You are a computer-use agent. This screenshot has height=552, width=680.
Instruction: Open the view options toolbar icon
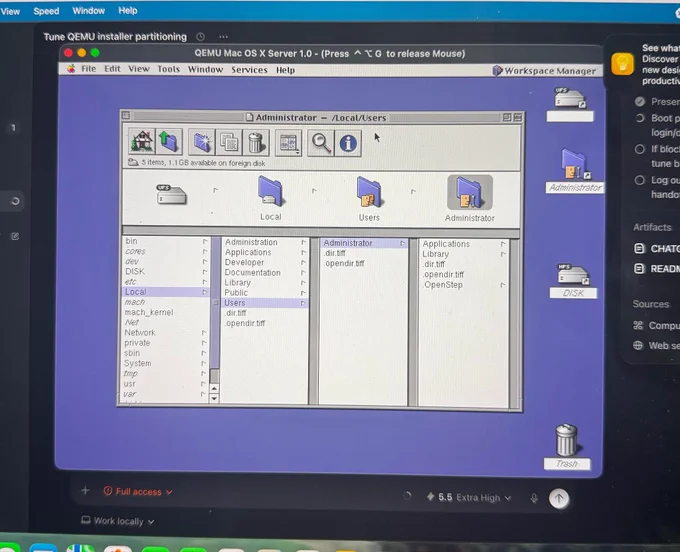[x=288, y=143]
